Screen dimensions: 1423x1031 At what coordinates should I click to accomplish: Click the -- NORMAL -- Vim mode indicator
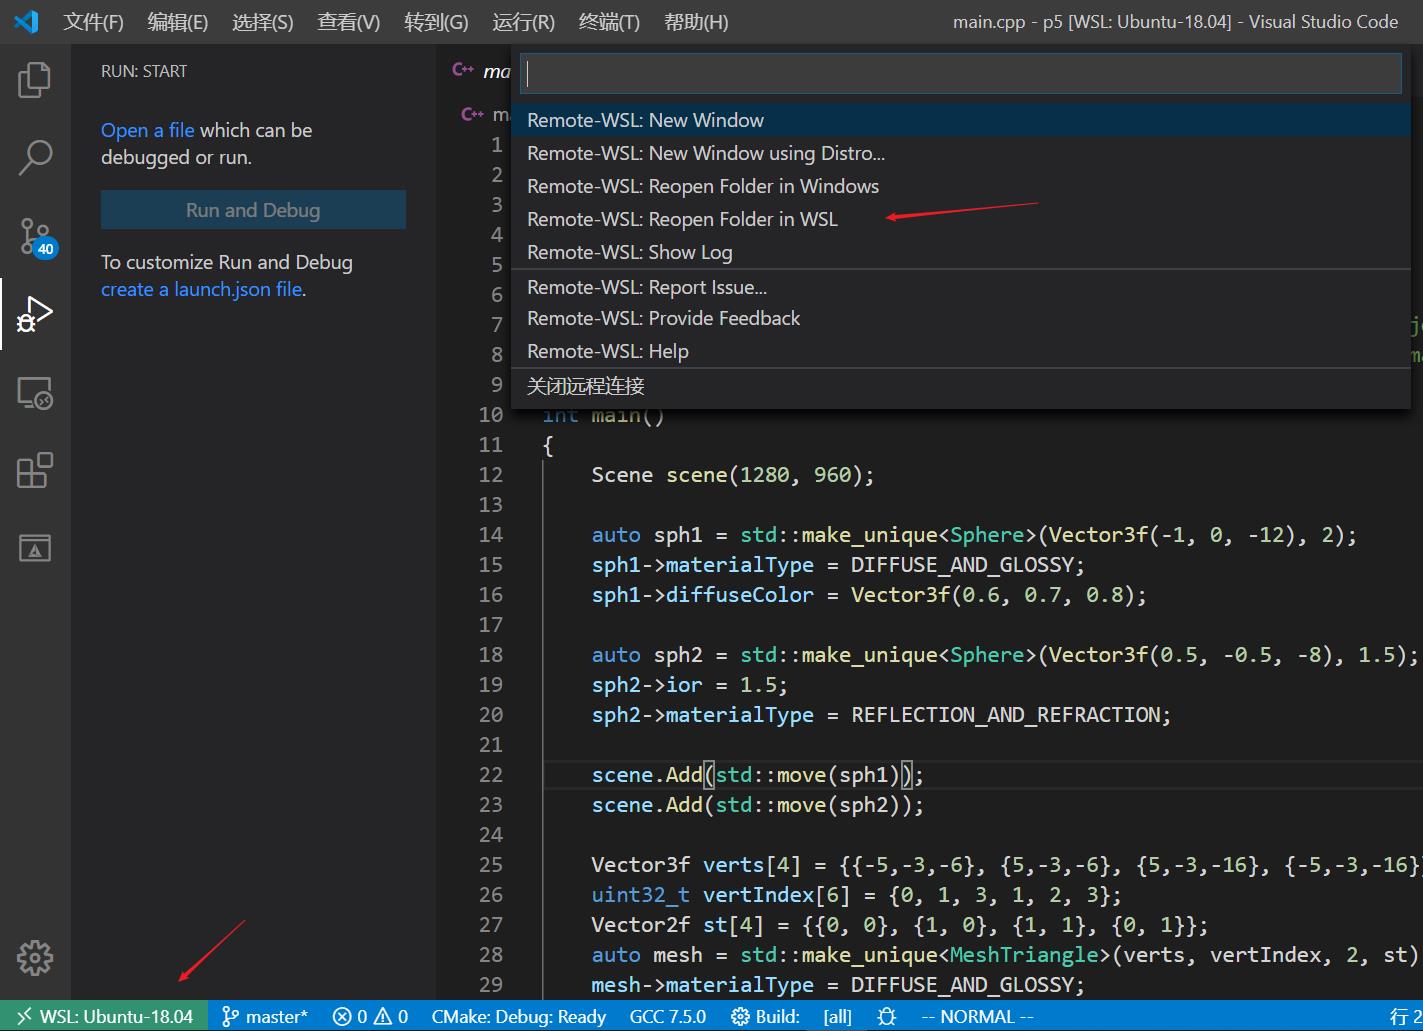[977, 1016]
